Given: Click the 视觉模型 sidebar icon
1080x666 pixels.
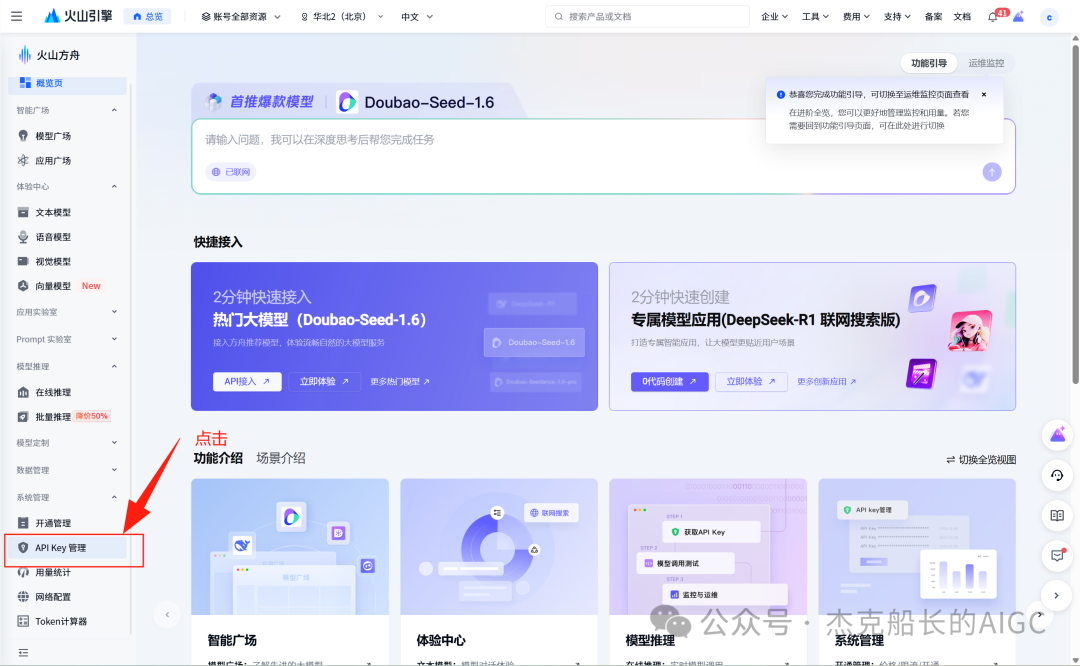Looking at the screenshot, I should (x=23, y=261).
